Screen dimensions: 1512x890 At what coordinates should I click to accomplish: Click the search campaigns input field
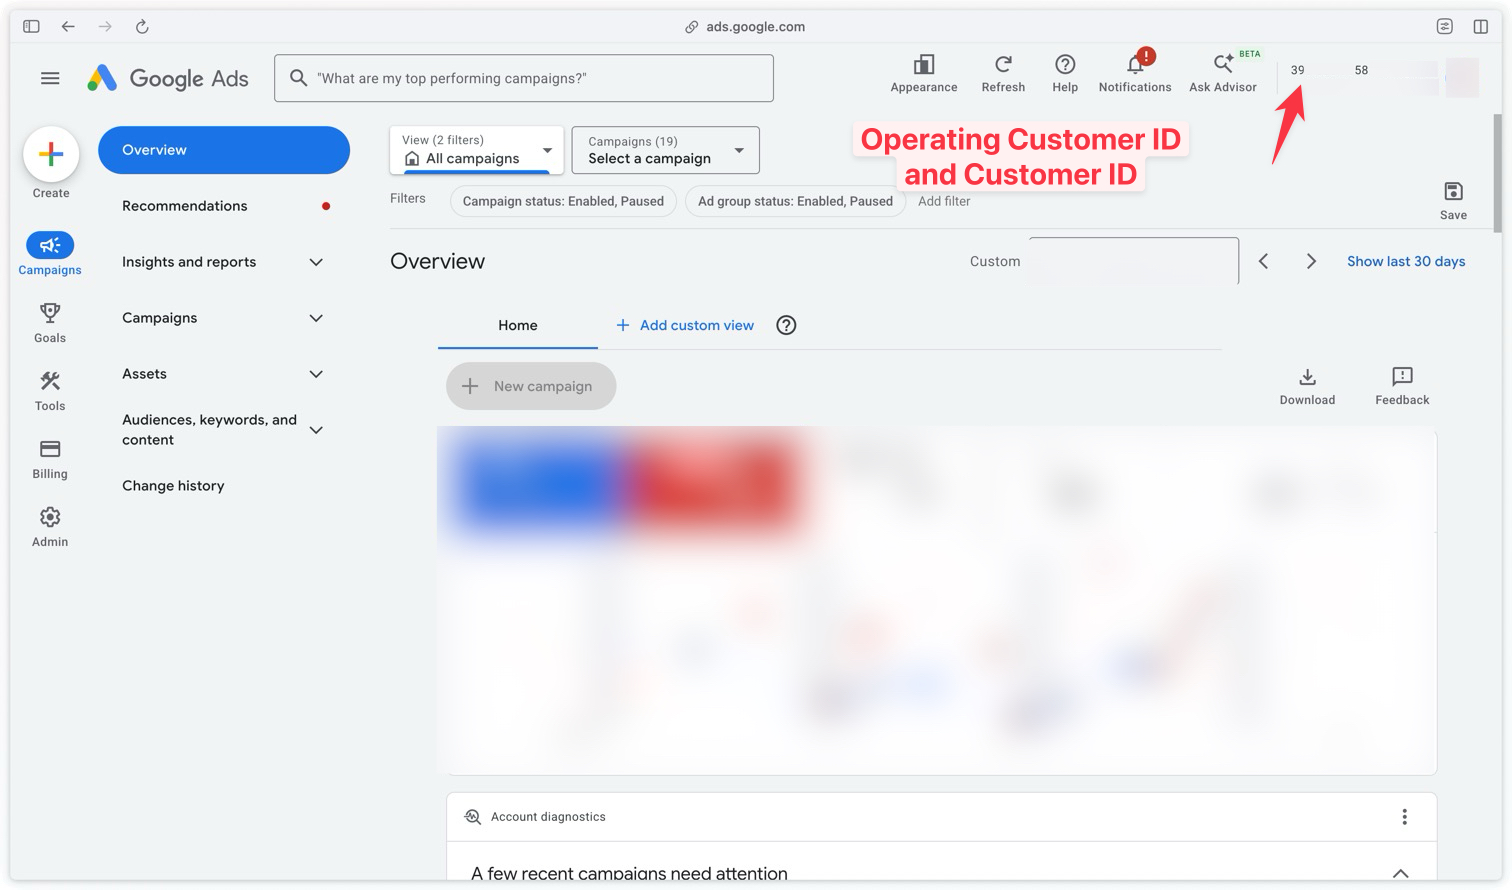coord(524,78)
